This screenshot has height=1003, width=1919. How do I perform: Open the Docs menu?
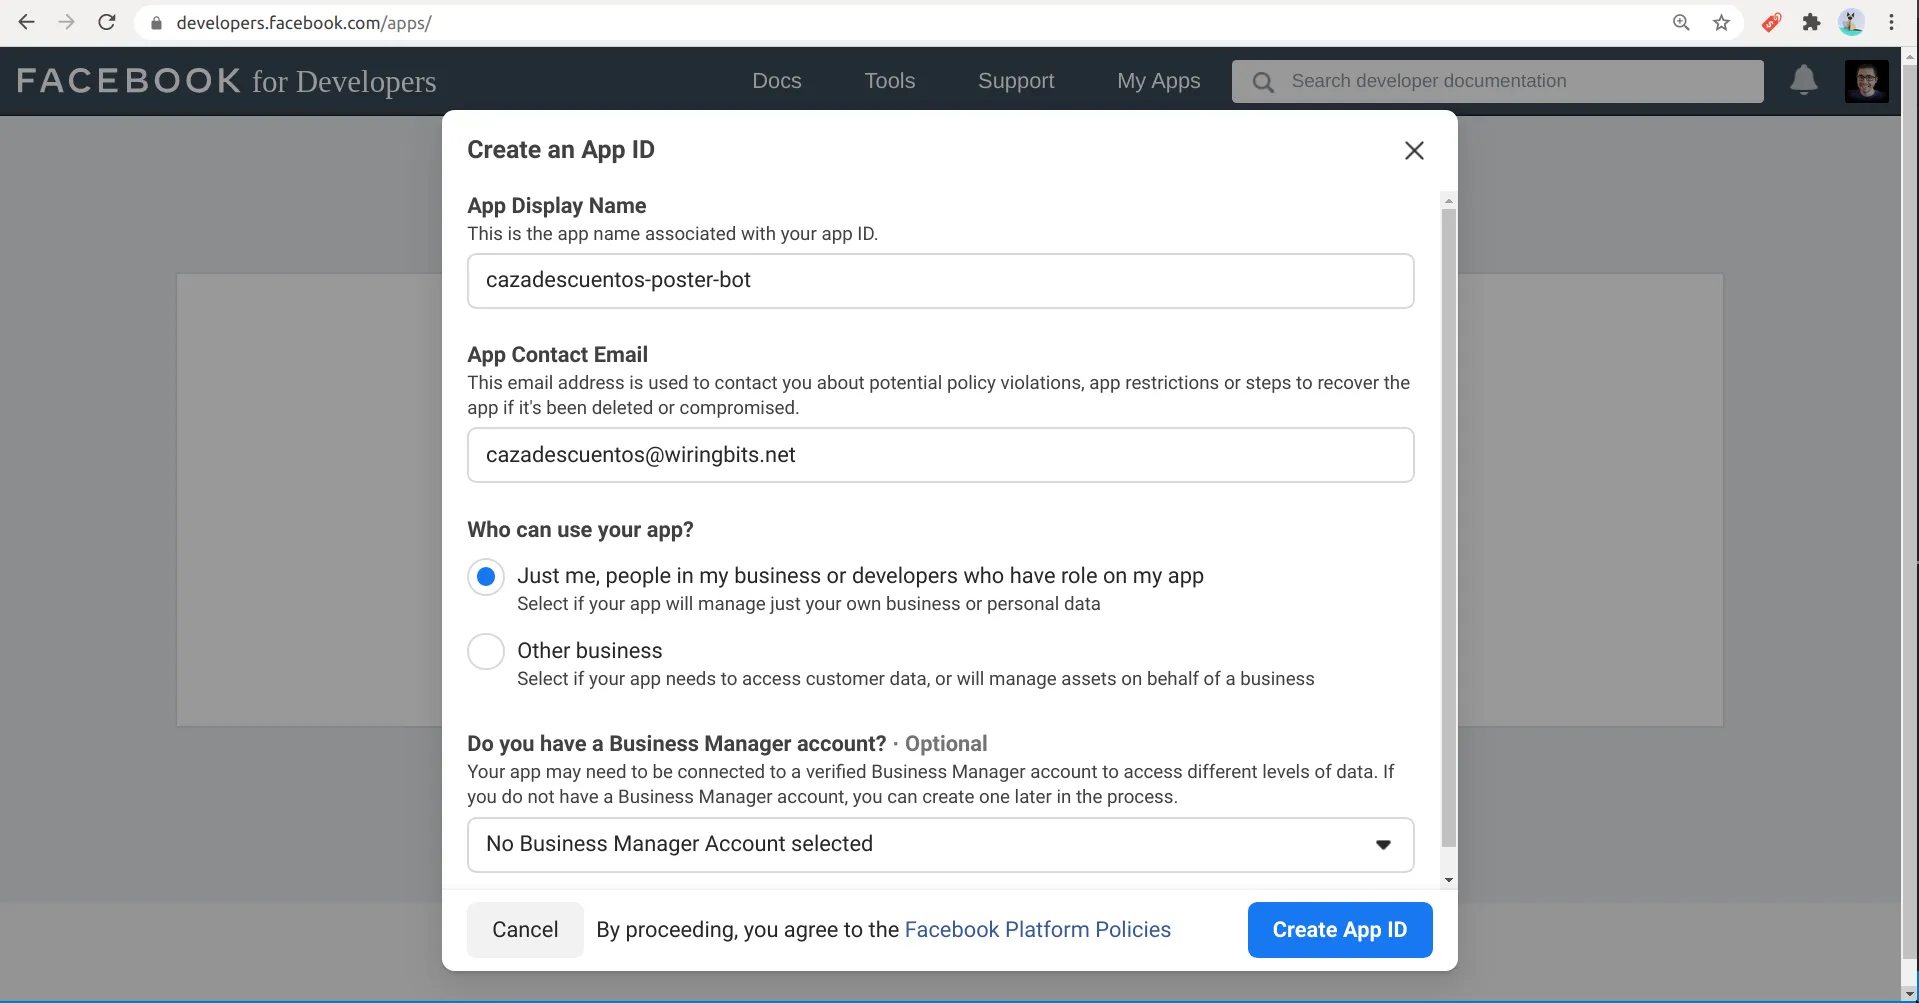777,81
